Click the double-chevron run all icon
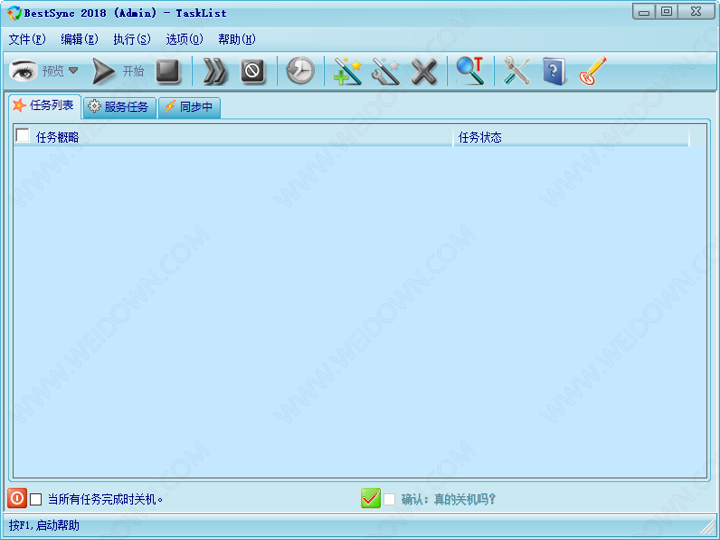 (x=214, y=72)
